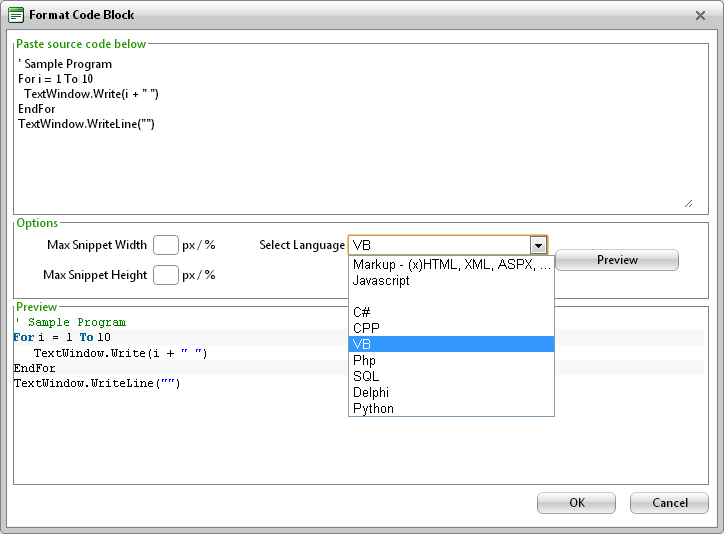This screenshot has height=534, width=724.
Task: Click the "' Sample Program" source line
Action: tap(65, 64)
